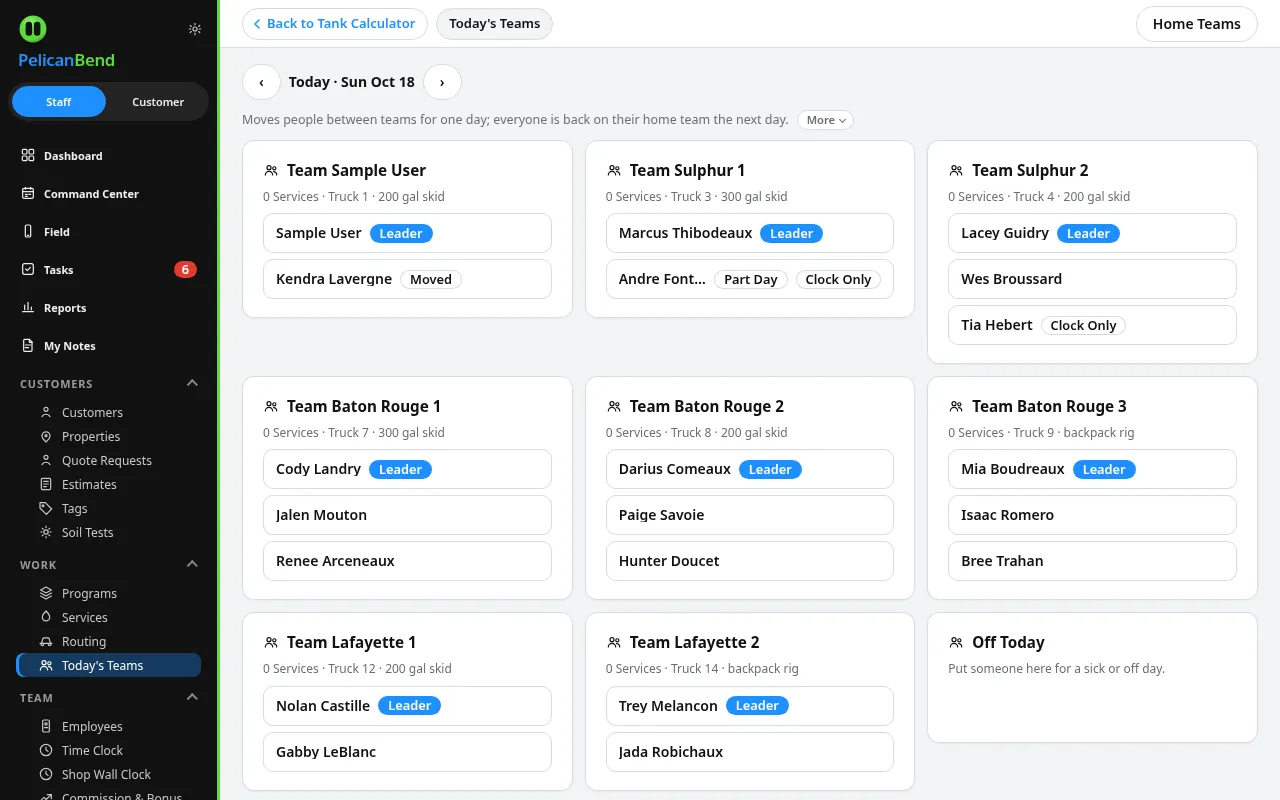This screenshot has width=1280, height=800.
Task: Select Bree Trahan member card
Action: pos(1092,561)
